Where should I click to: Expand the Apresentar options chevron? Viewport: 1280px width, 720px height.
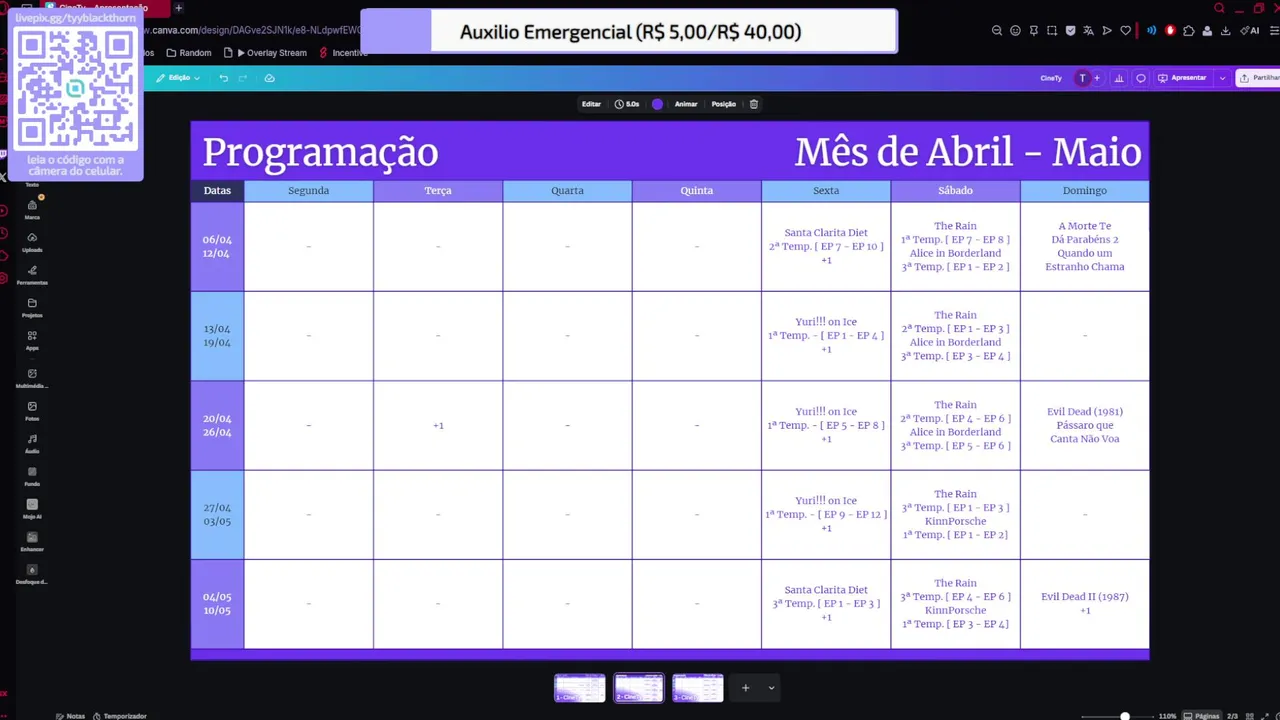click(x=1222, y=78)
